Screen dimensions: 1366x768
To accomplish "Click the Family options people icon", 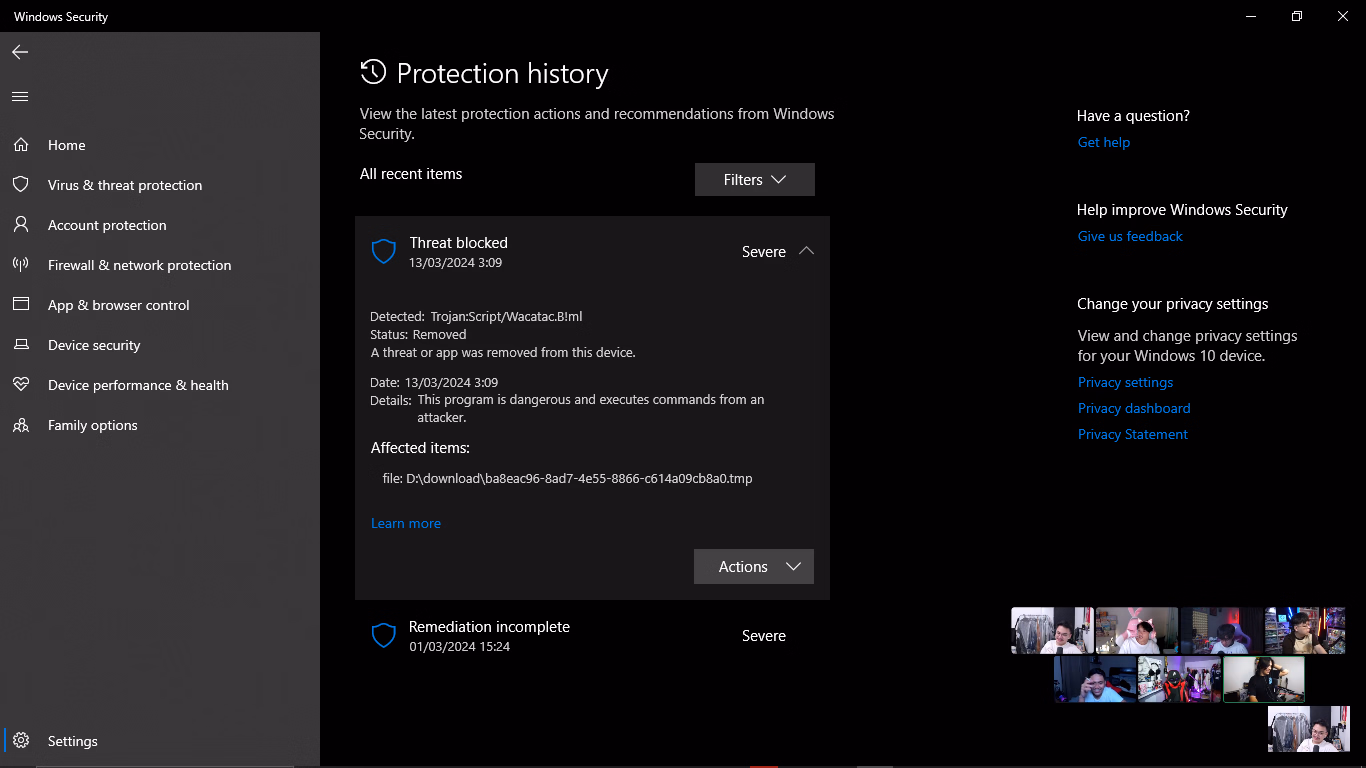I will (20, 425).
